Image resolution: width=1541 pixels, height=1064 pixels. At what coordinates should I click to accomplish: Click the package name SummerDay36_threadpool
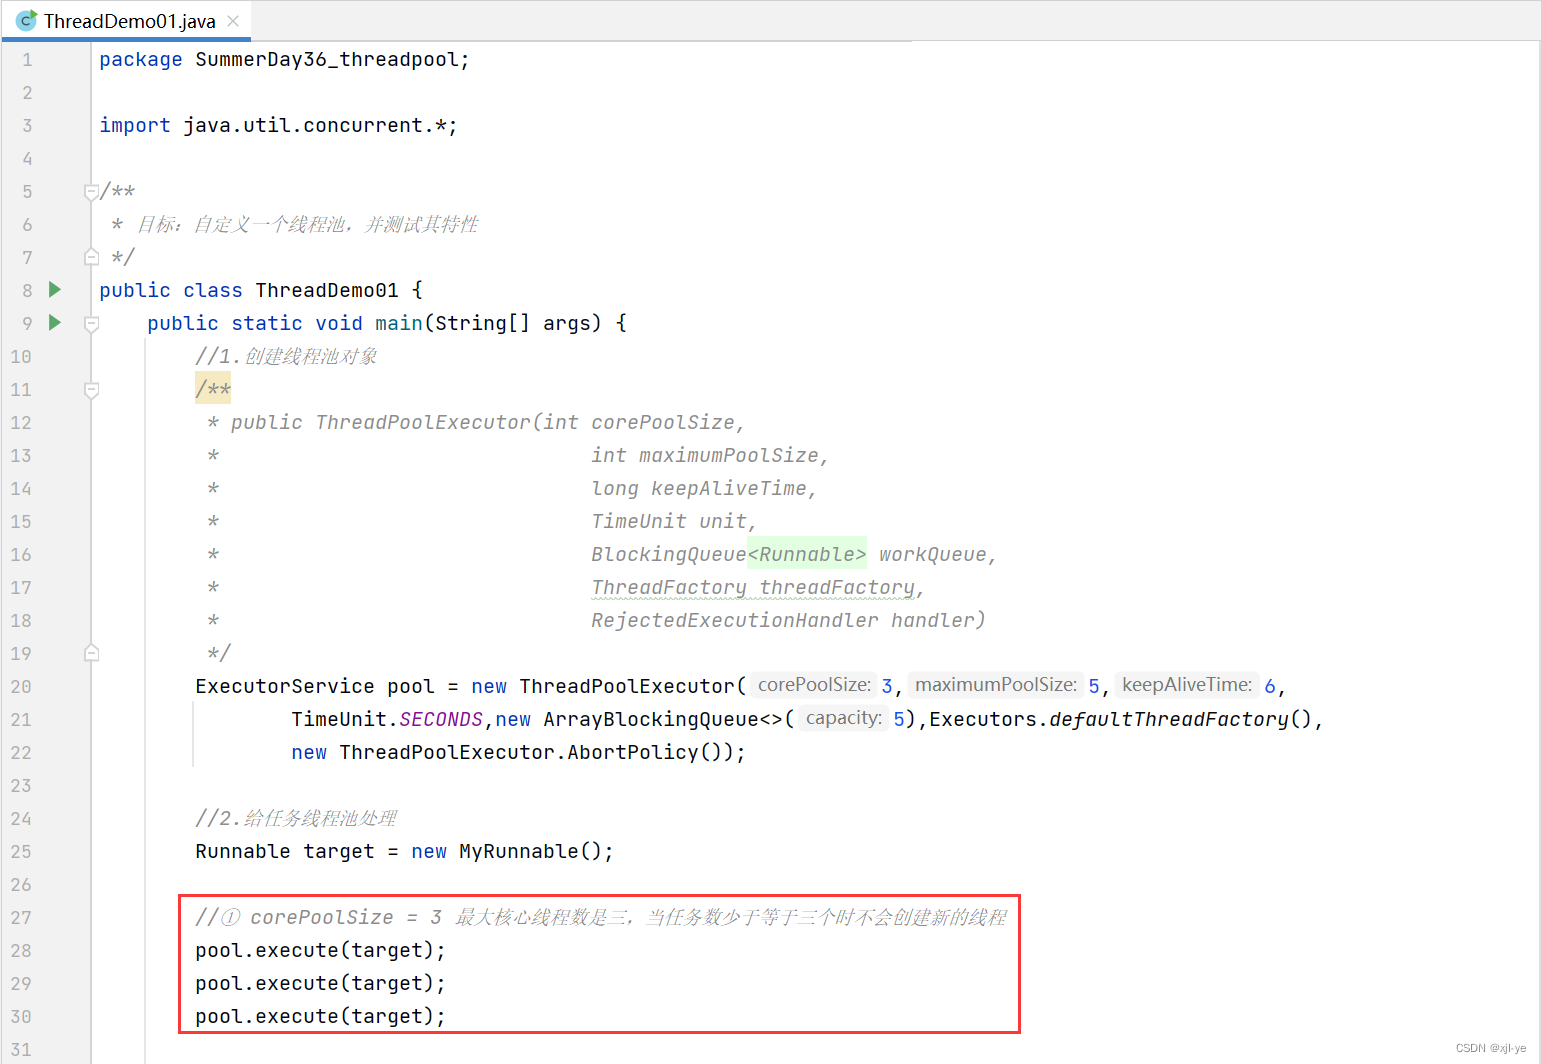(x=327, y=60)
